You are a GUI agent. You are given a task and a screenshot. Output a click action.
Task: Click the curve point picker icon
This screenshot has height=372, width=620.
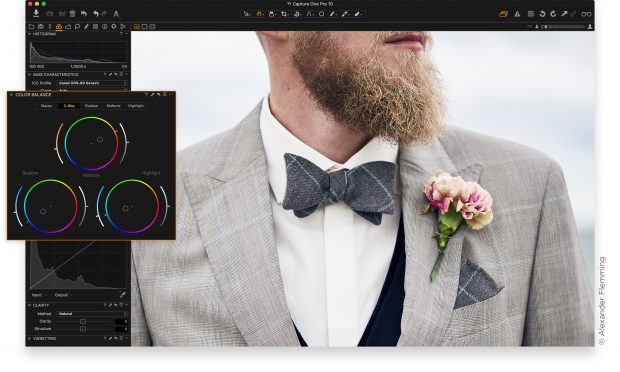pos(123,295)
